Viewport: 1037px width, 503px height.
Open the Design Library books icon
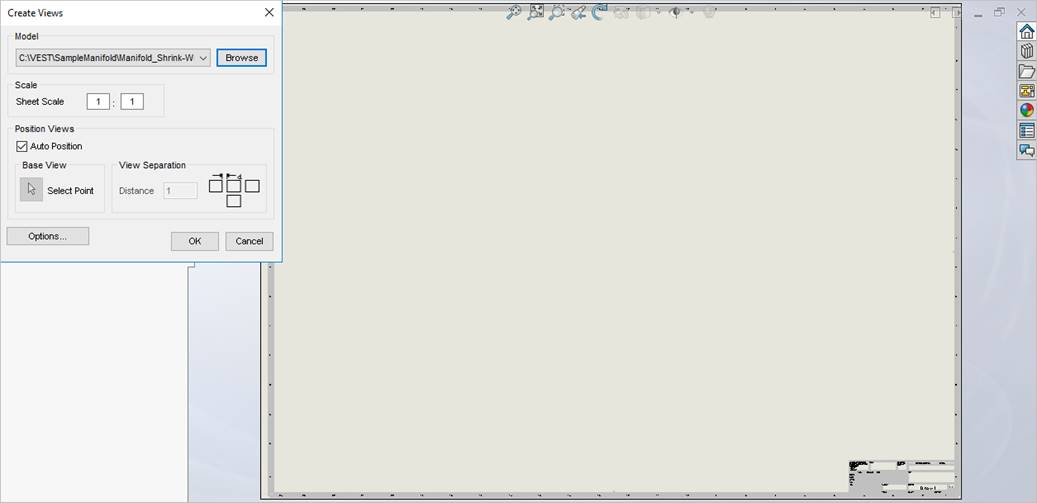click(x=1026, y=51)
